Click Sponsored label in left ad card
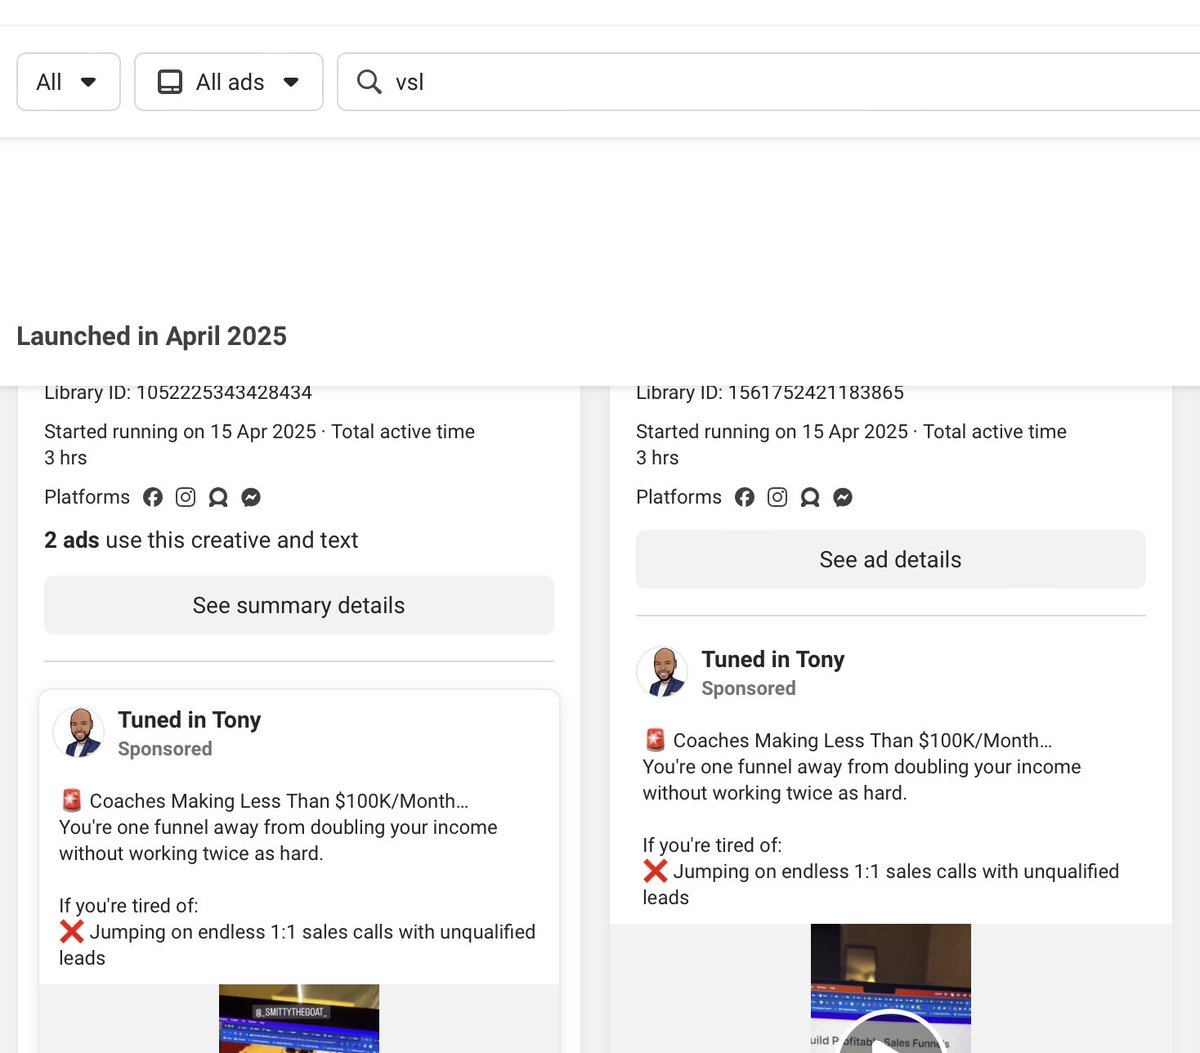Screen dimensions: 1200x1053 tap(165, 749)
